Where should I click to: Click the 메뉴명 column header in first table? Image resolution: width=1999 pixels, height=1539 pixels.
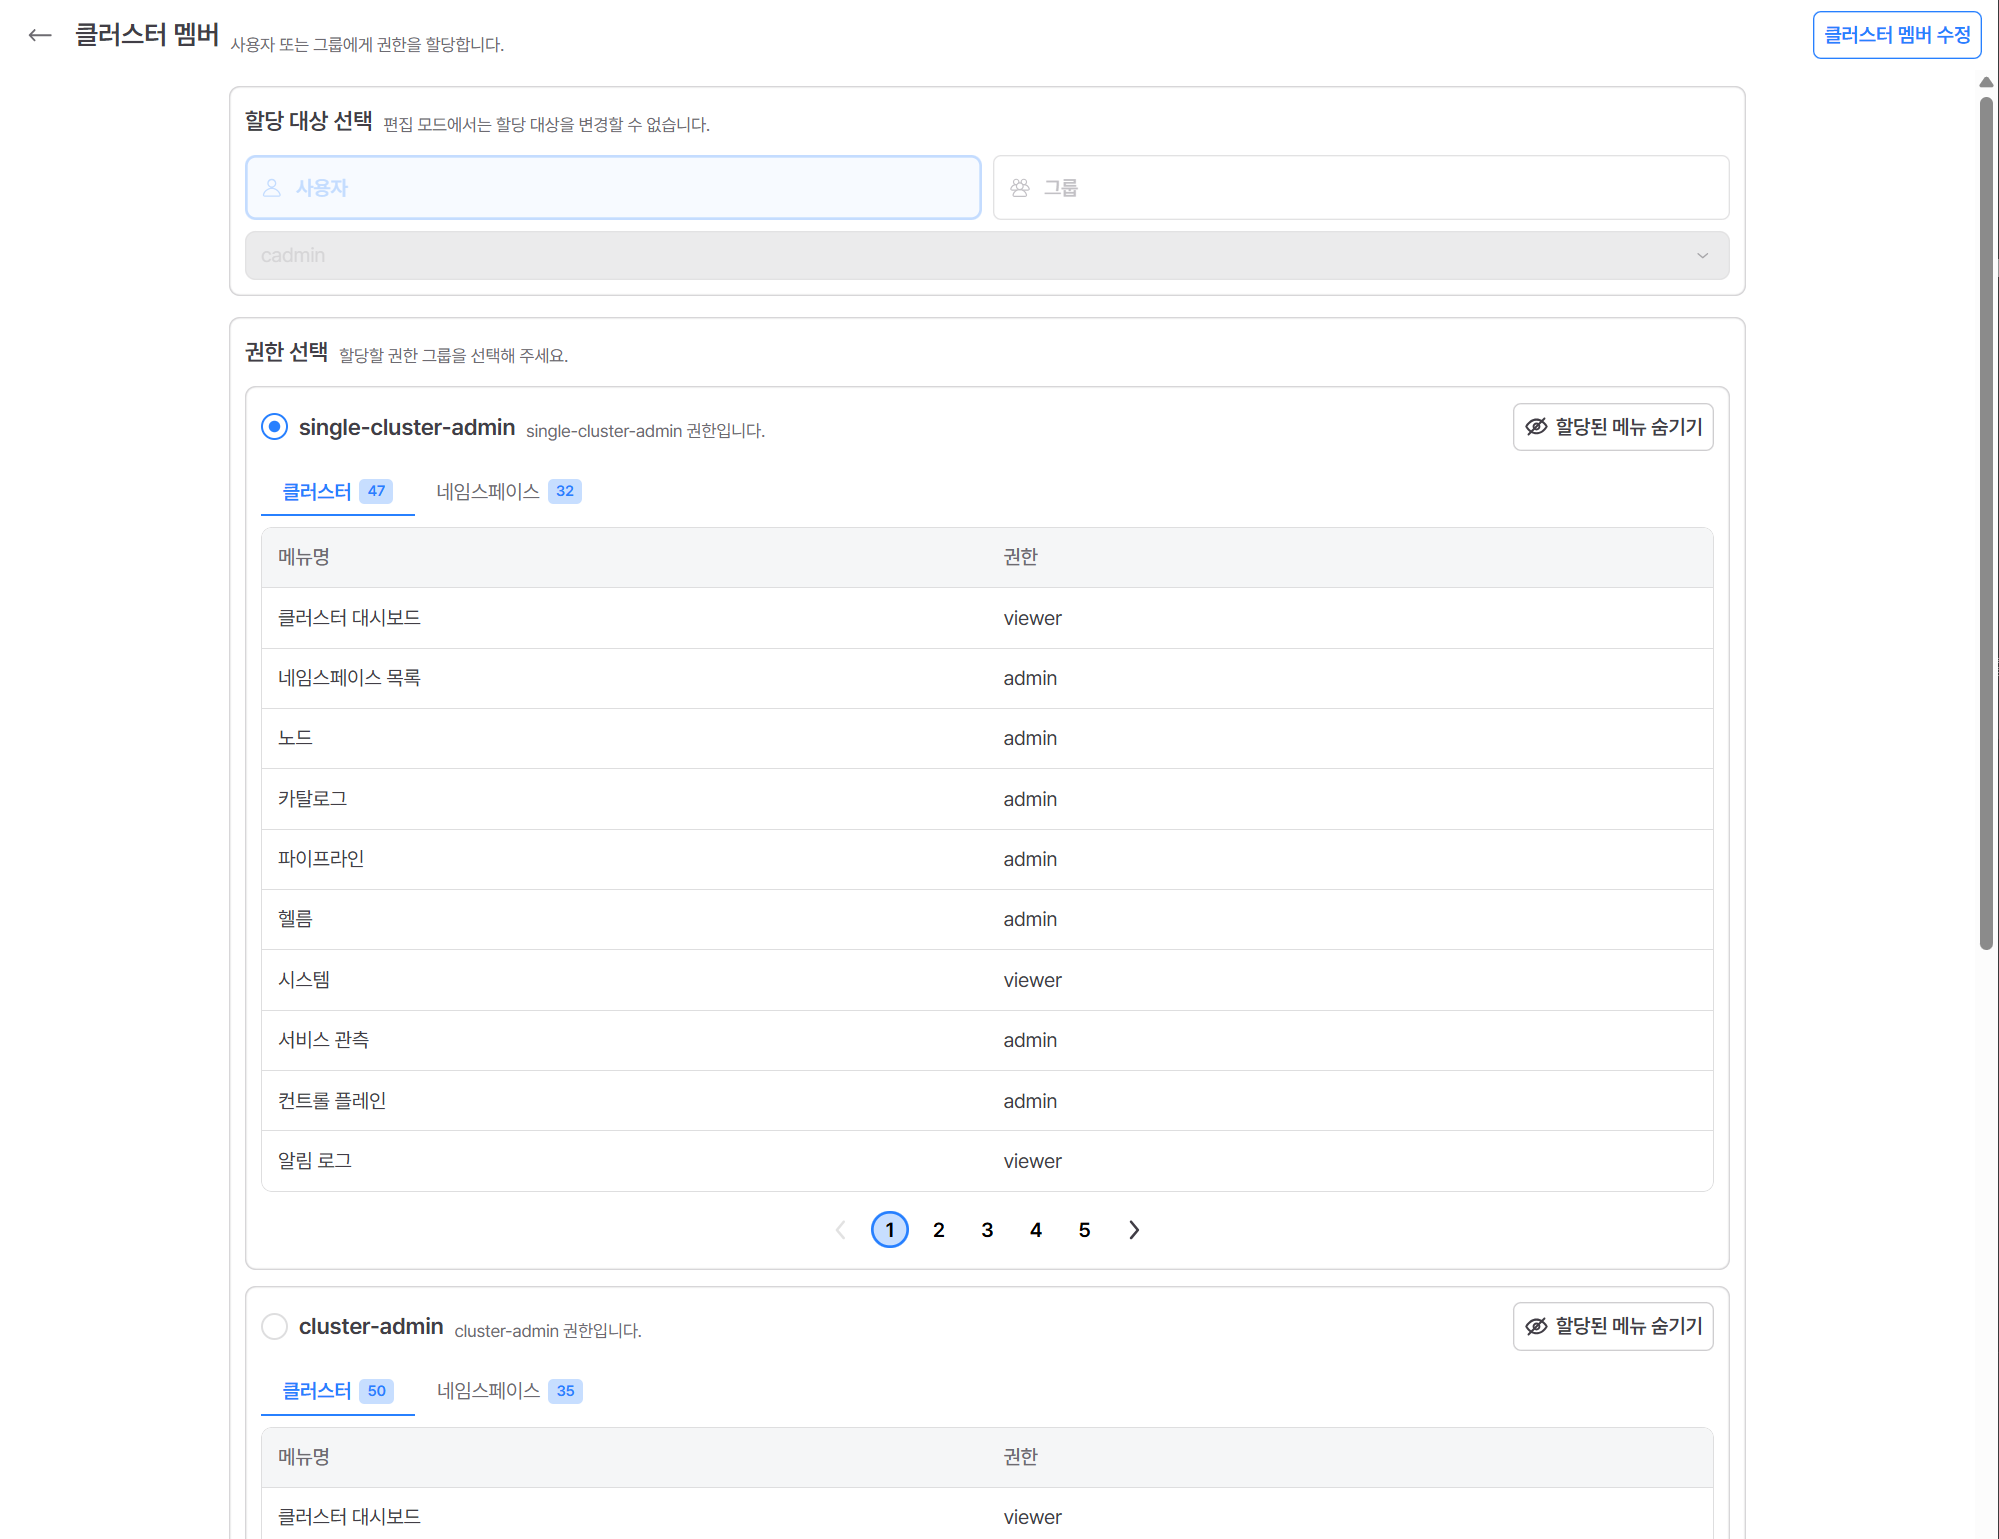304,558
